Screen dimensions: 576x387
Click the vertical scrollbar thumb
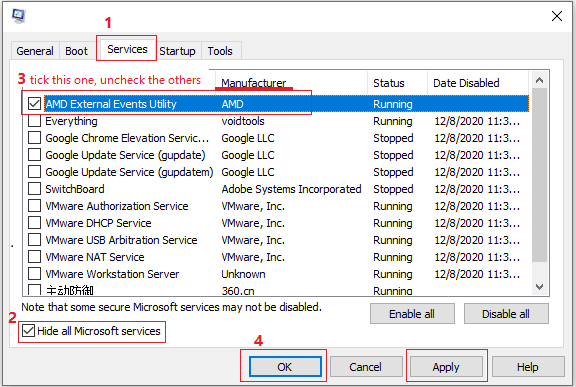click(x=539, y=175)
